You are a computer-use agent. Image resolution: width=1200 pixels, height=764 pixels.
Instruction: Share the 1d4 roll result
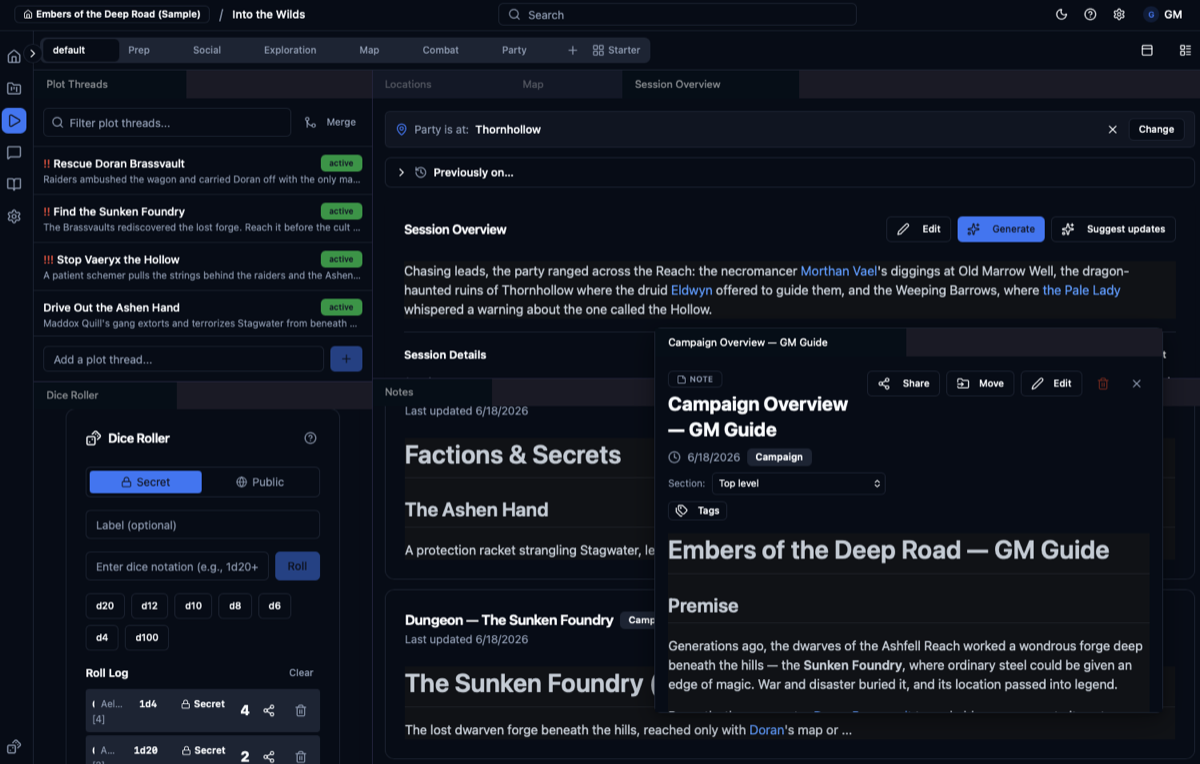269,711
